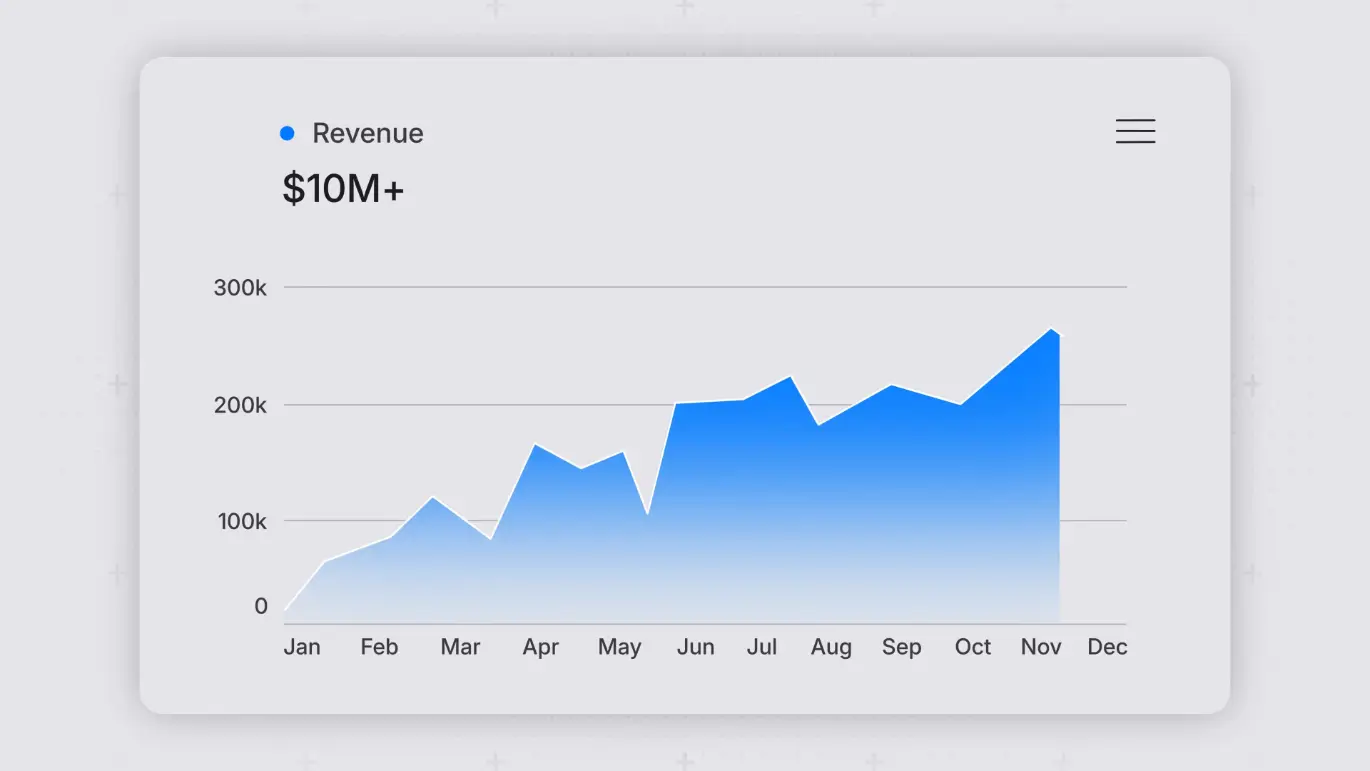This screenshot has height=771, width=1370.
Task: Click the Oct month label
Action: (x=972, y=647)
